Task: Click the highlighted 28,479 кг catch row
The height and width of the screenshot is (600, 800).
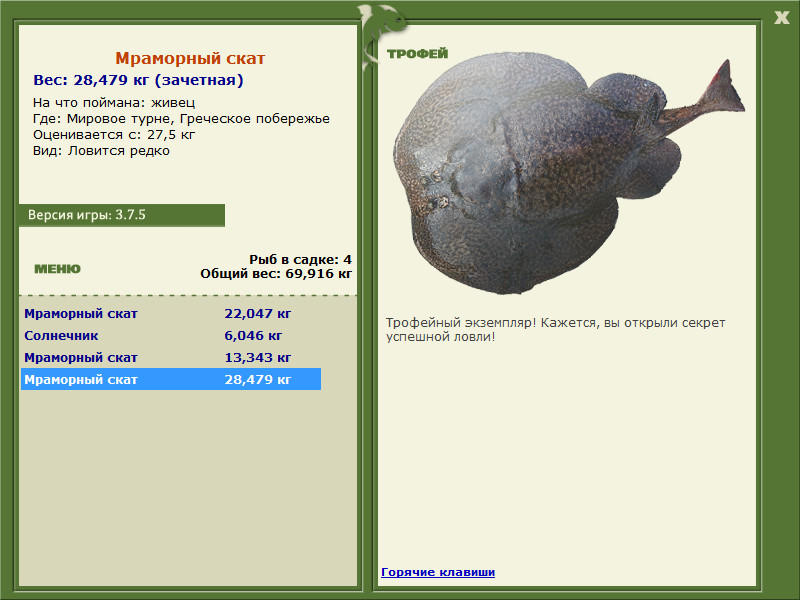Action: click(x=171, y=379)
